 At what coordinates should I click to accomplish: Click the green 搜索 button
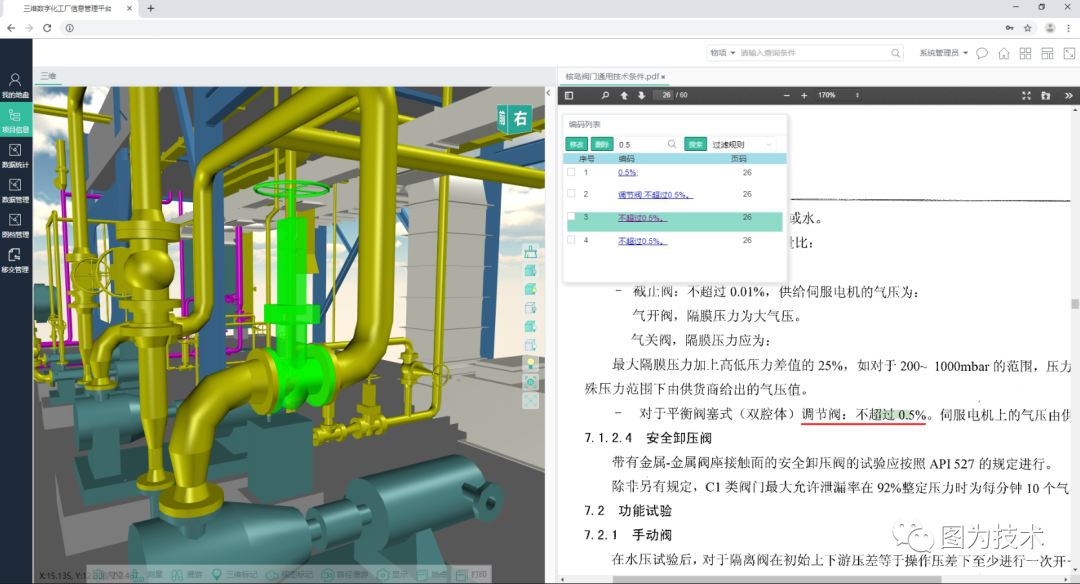[696, 145]
